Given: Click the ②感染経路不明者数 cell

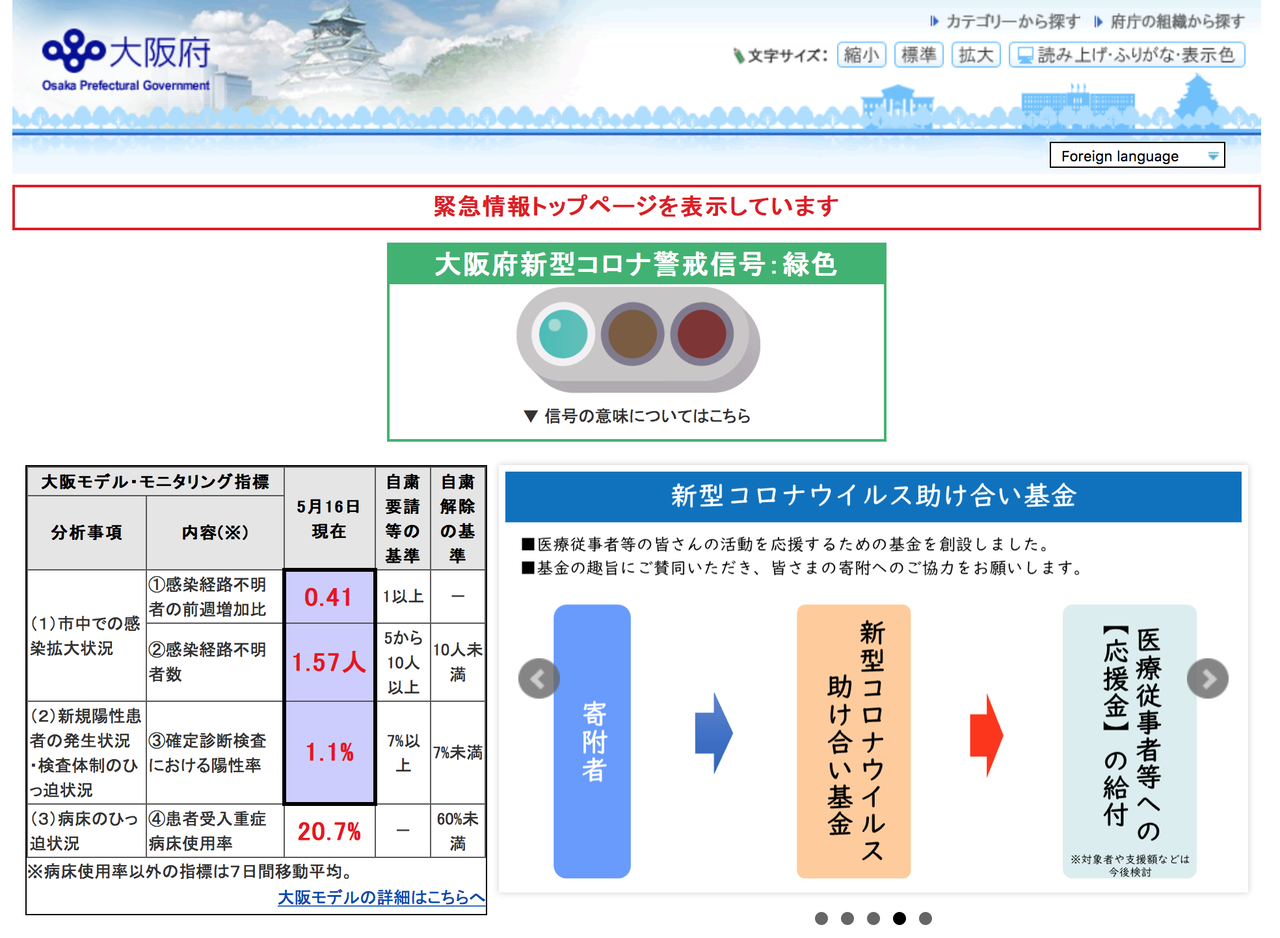Looking at the screenshot, I should coord(215,662).
